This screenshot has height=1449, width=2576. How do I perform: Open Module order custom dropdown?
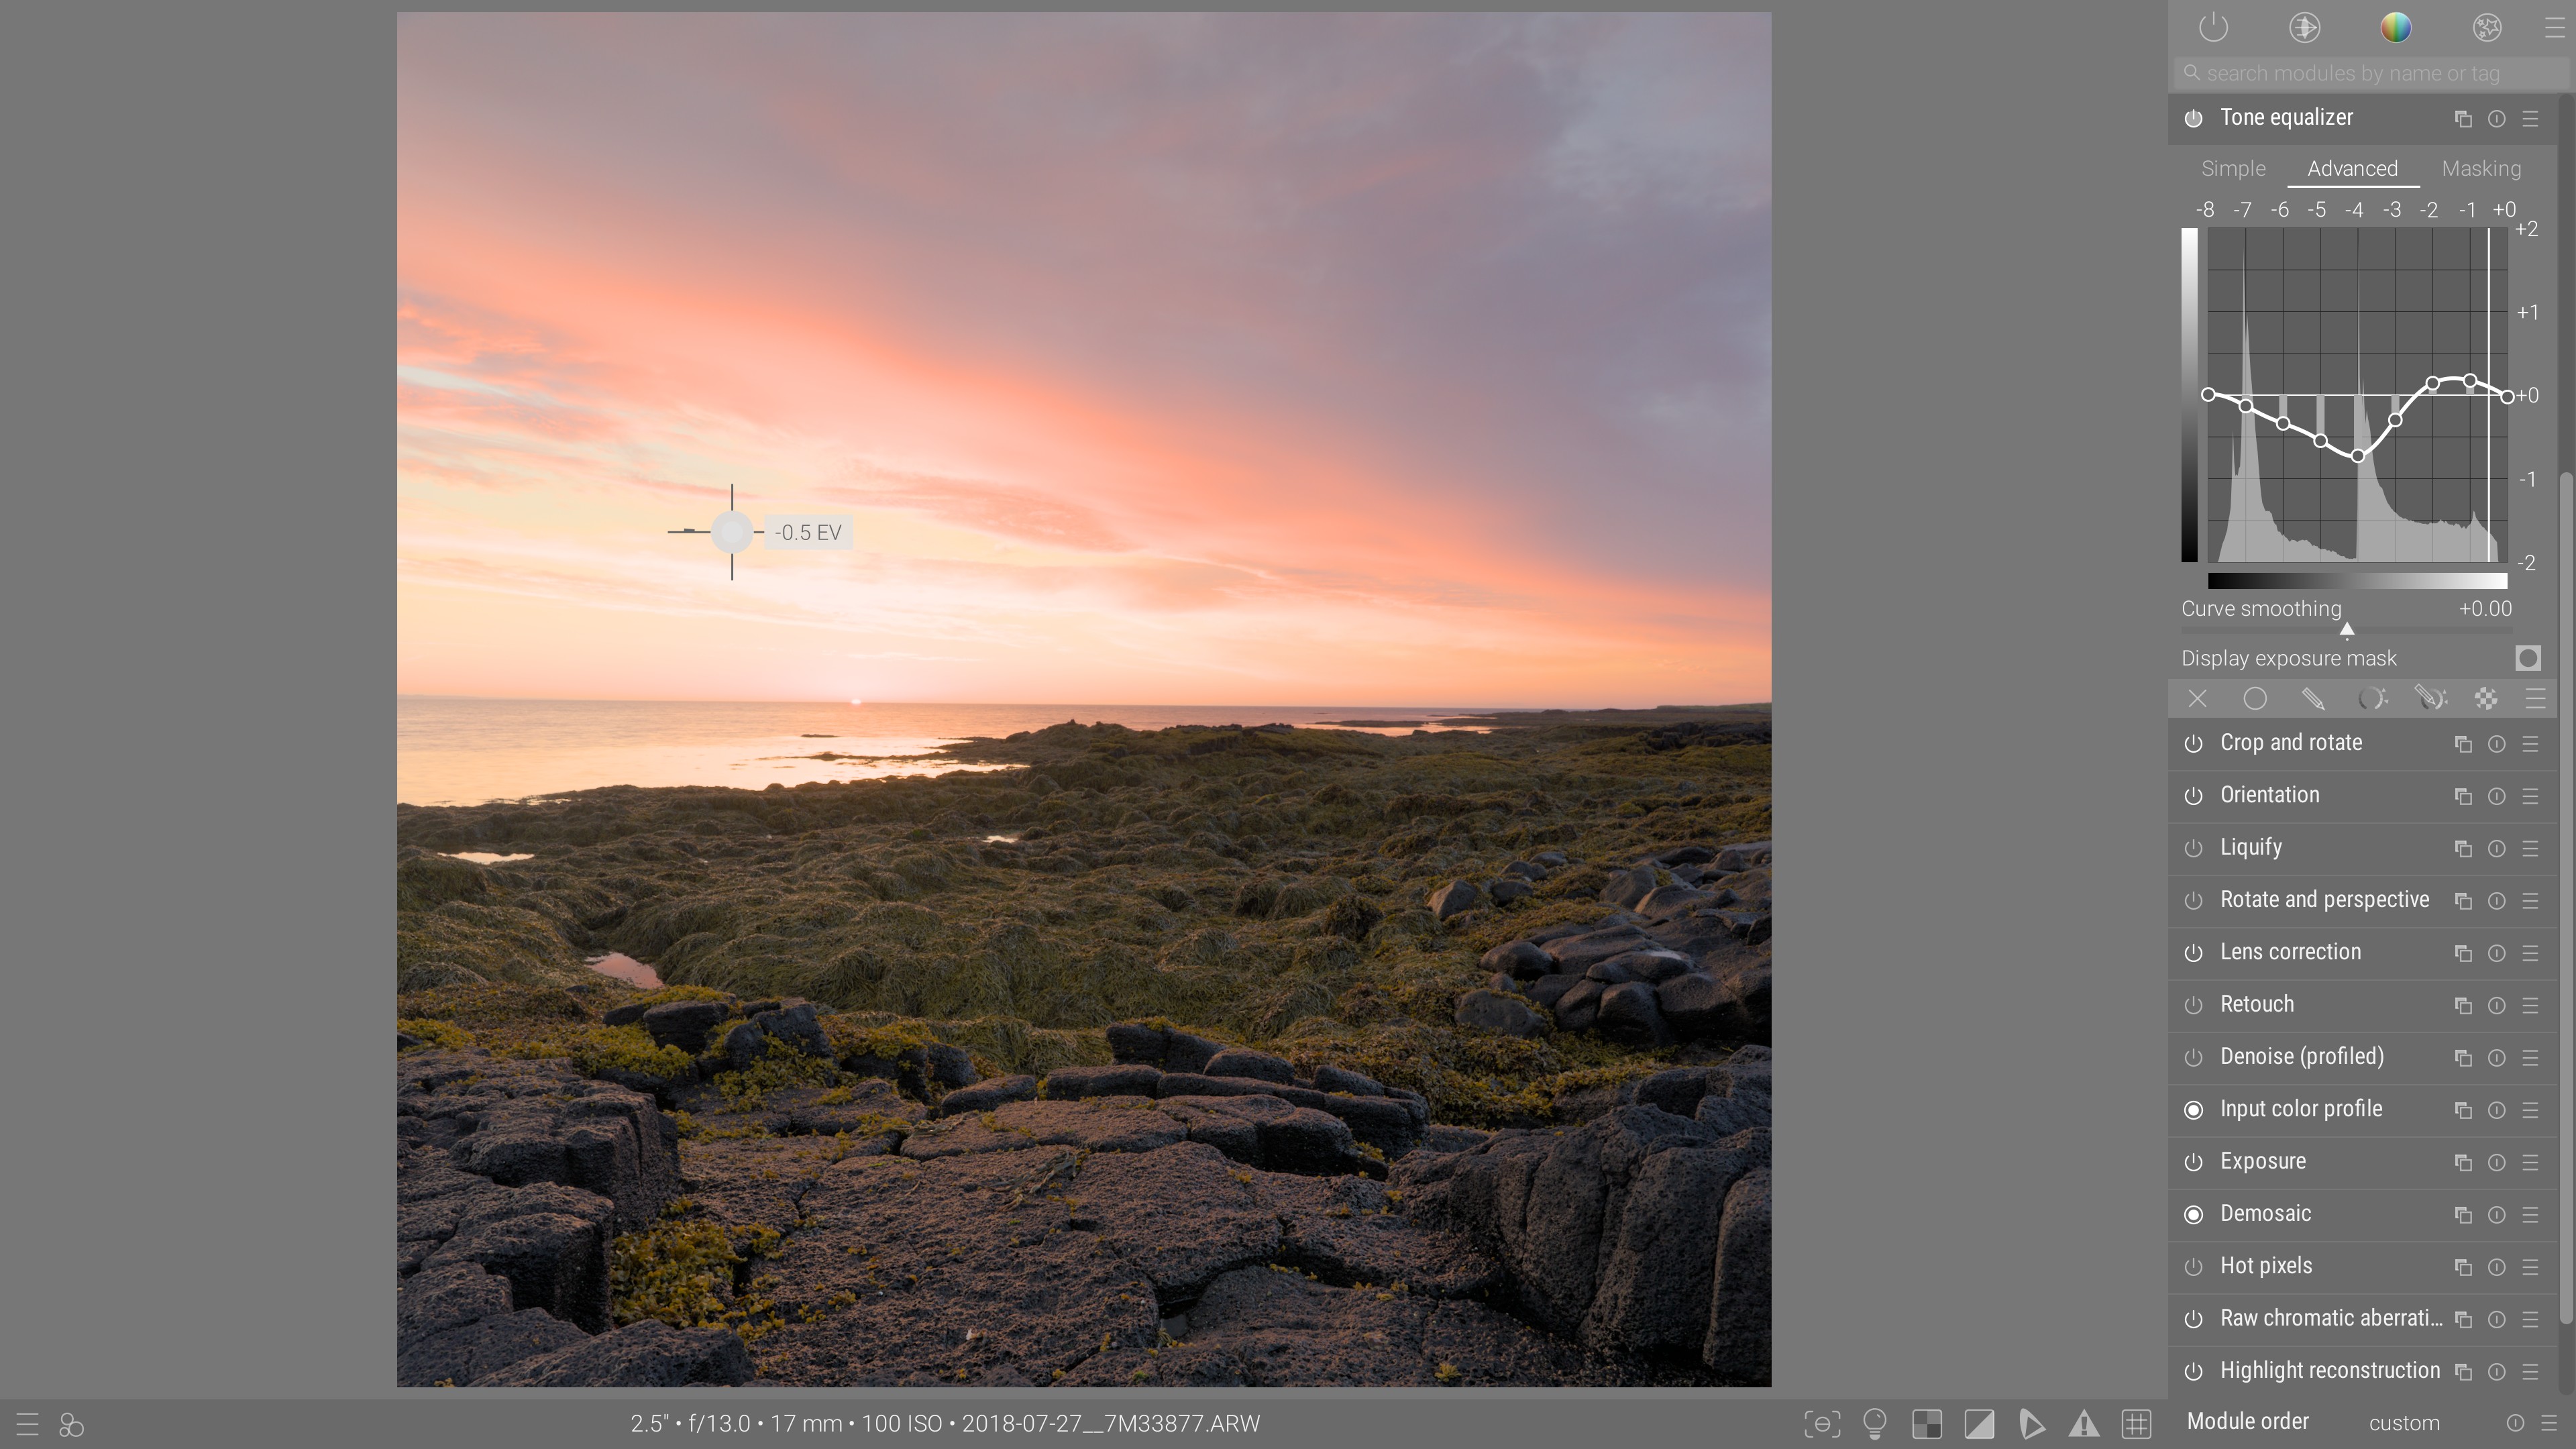(x=2404, y=1423)
